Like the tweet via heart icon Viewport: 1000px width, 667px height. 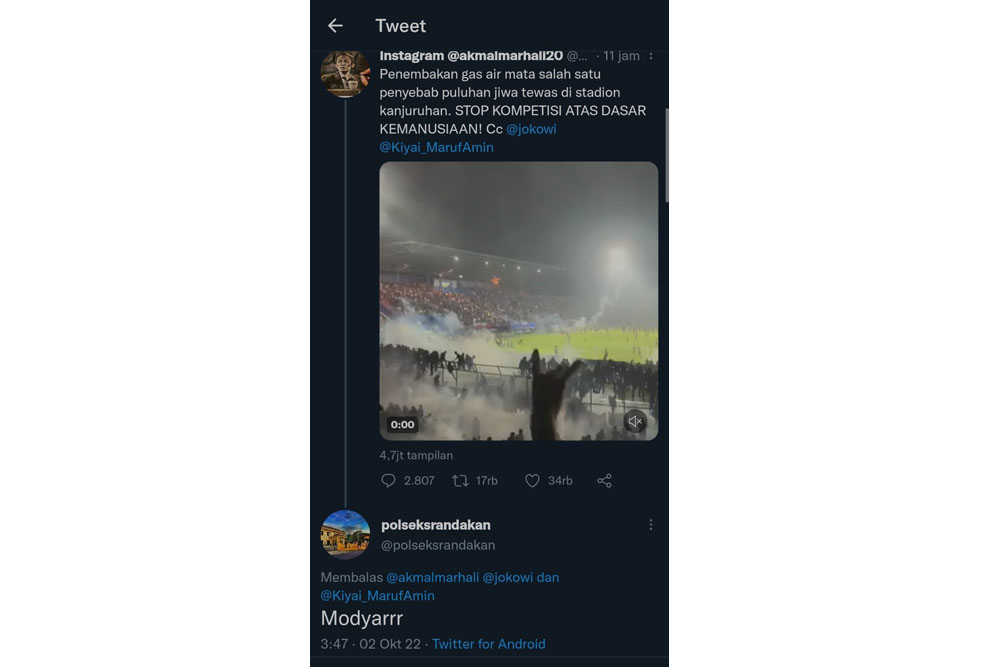tap(532, 480)
